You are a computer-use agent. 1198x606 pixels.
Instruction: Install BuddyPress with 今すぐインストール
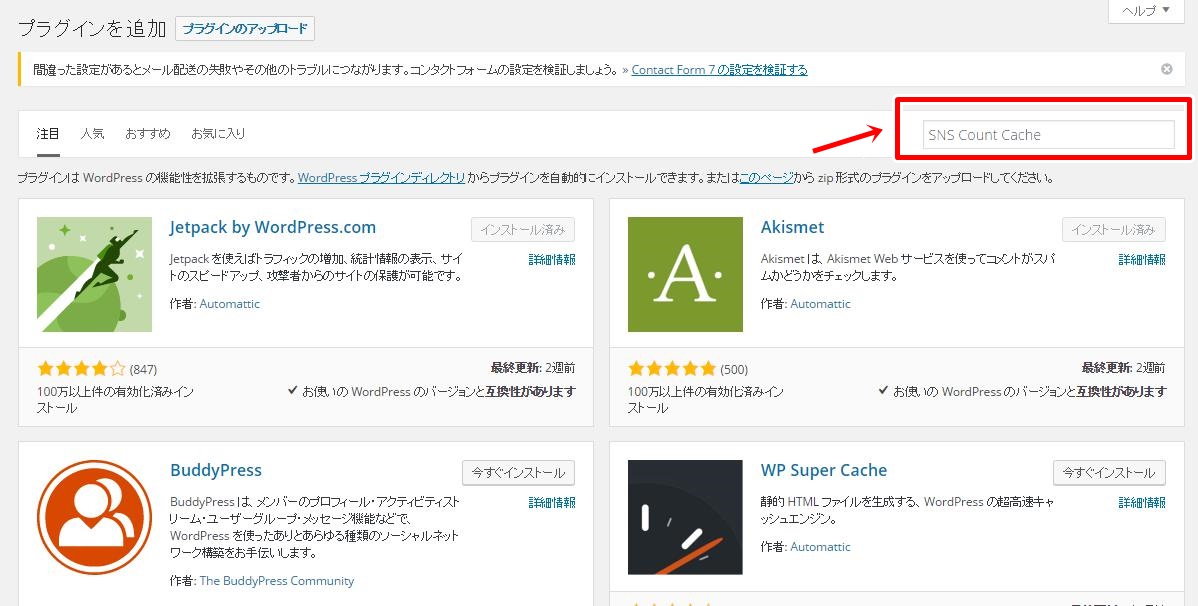click(x=519, y=472)
